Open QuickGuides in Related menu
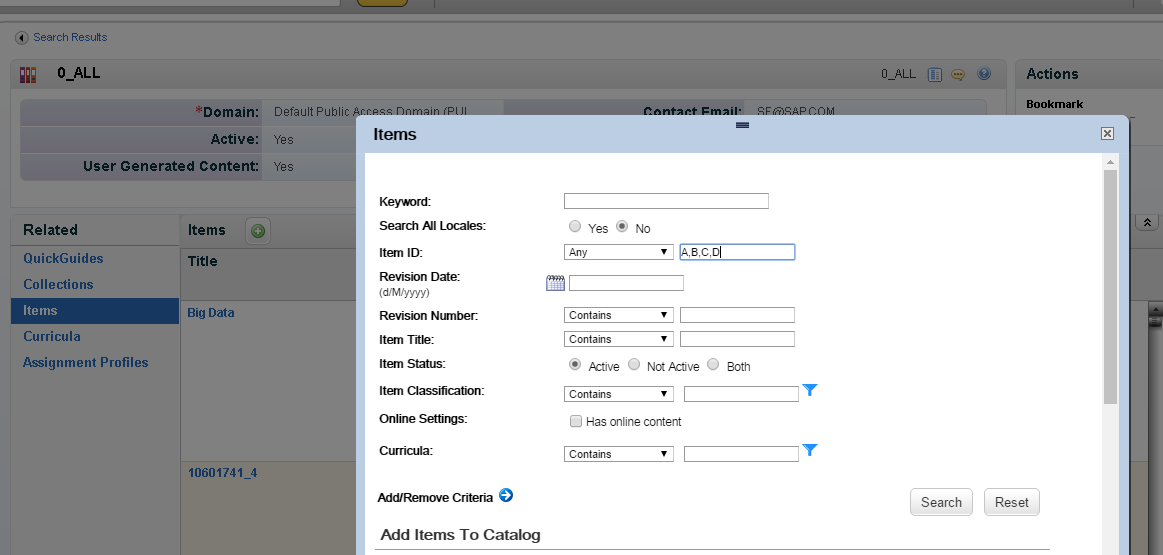 coord(63,259)
